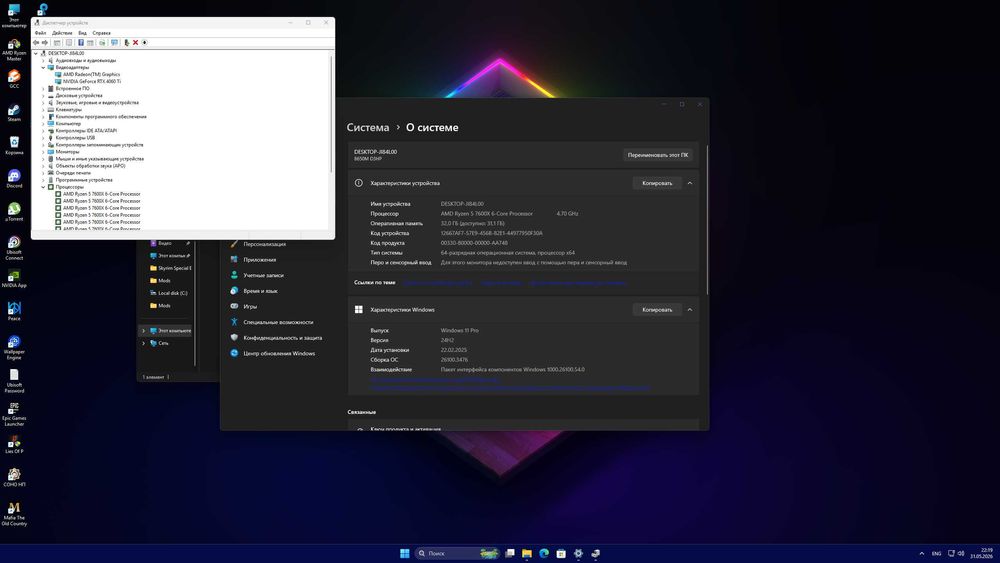The height and width of the screenshot is (563, 1000).
Task: Expand Сеть in Explorer navigation pane
Action: click(x=143, y=343)
